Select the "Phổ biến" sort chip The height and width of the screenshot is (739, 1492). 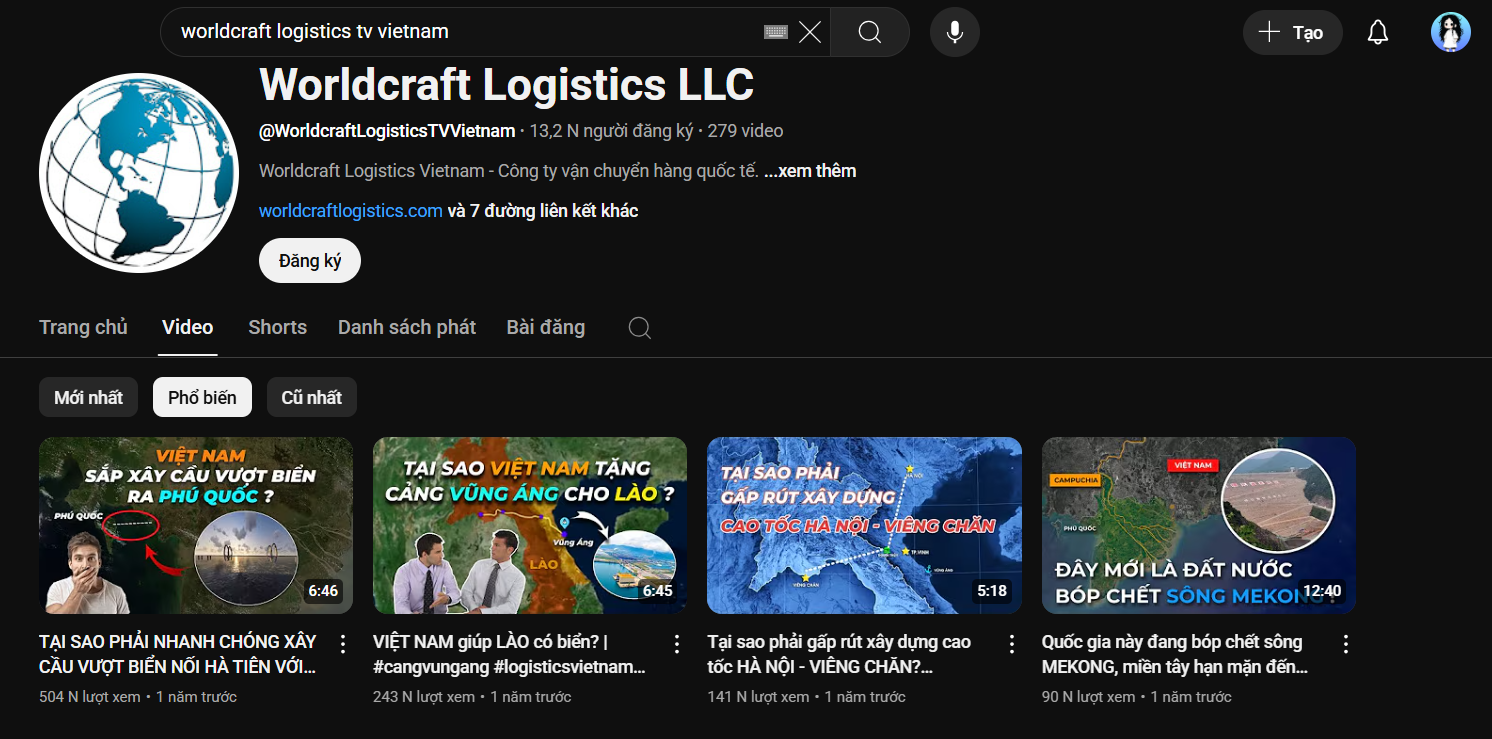pyautogui.click(x=202, y=397)
